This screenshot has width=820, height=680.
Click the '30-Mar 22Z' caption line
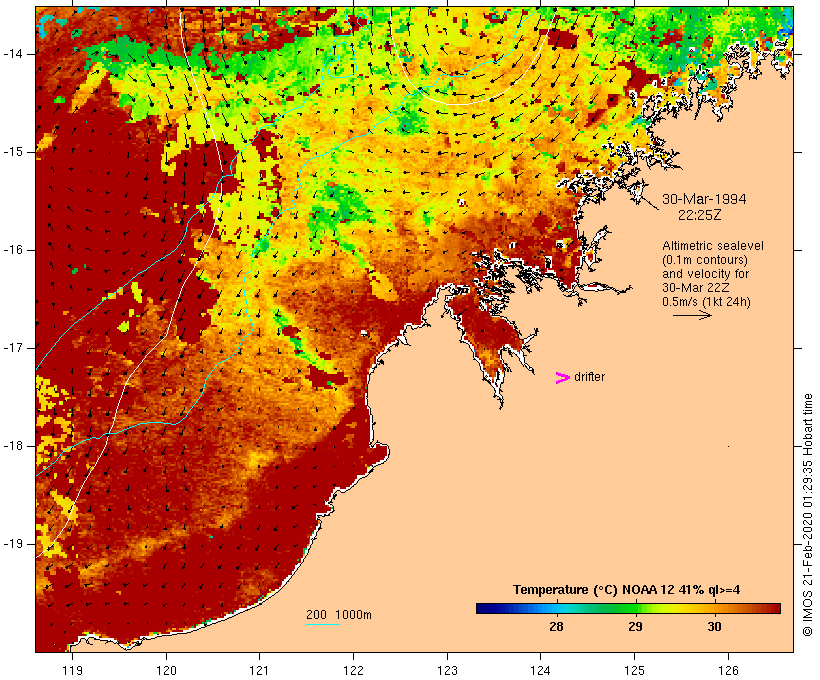pyautogui.click(x=696, y=288)
